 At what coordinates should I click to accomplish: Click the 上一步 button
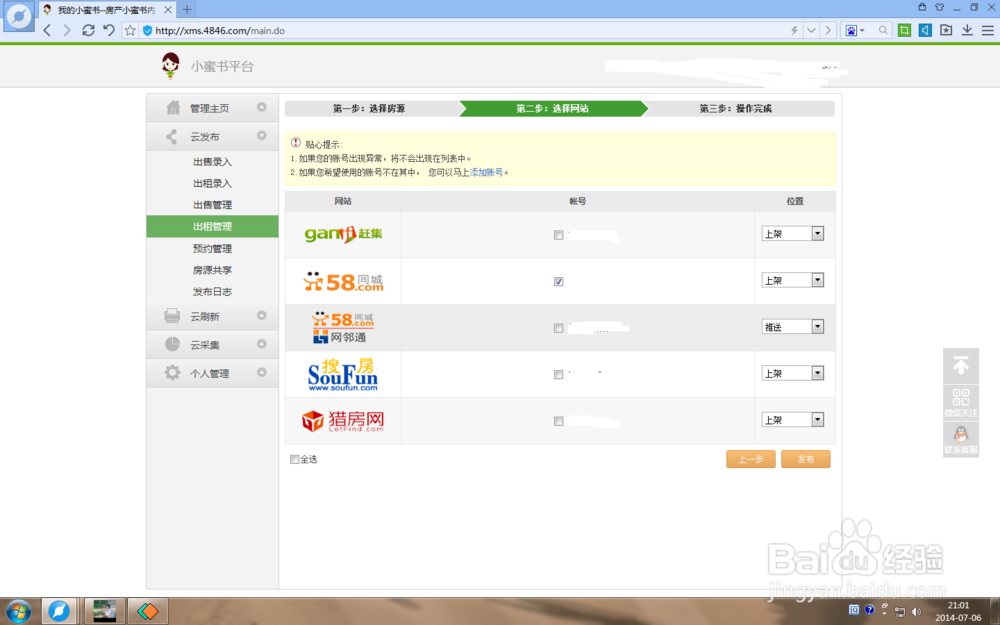click(751, 459)
